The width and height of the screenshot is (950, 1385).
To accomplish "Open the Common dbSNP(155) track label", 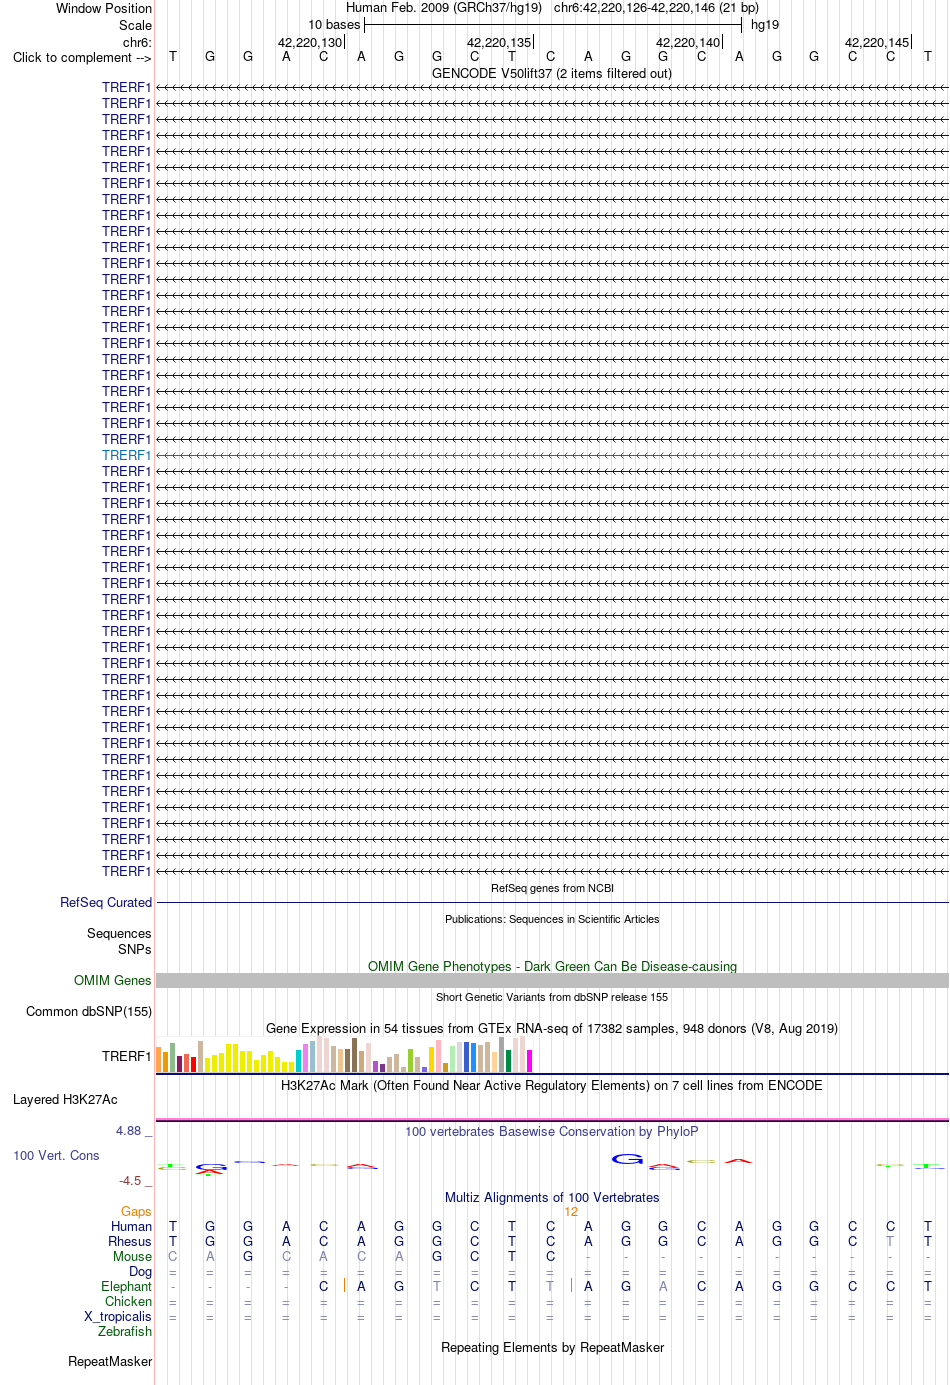I will [x=89, y=1011].
